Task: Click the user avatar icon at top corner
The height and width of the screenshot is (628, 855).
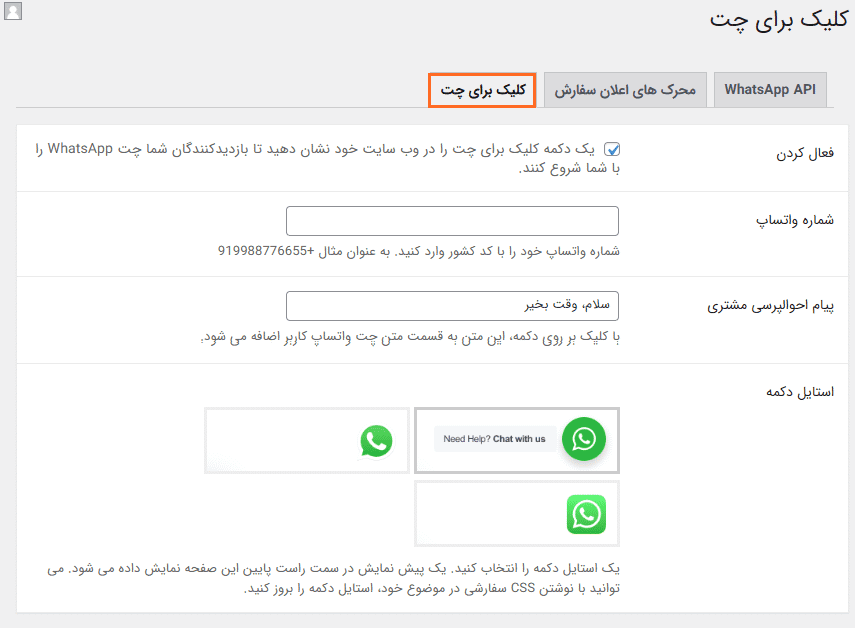Action: click(13, 11)
